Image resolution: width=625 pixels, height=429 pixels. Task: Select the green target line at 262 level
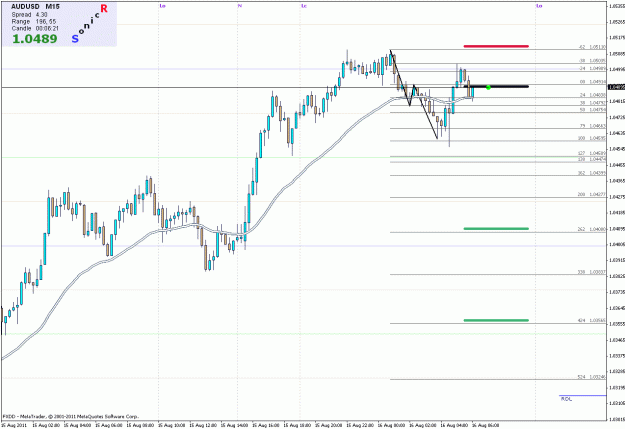coord(496,228)
